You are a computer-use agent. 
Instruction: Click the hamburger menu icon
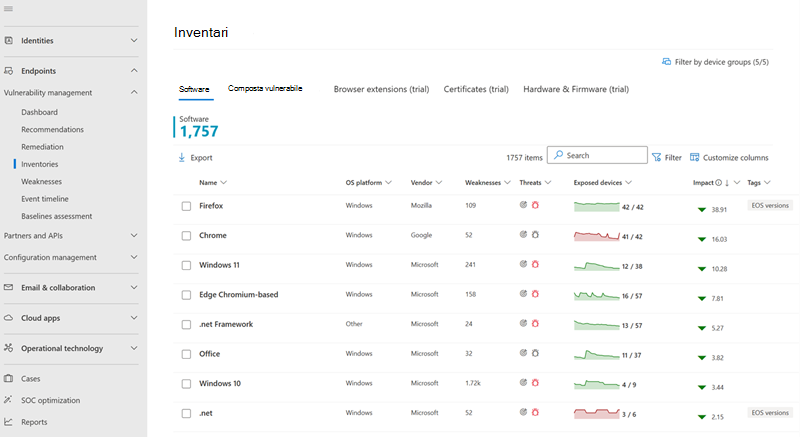(8, 9)
